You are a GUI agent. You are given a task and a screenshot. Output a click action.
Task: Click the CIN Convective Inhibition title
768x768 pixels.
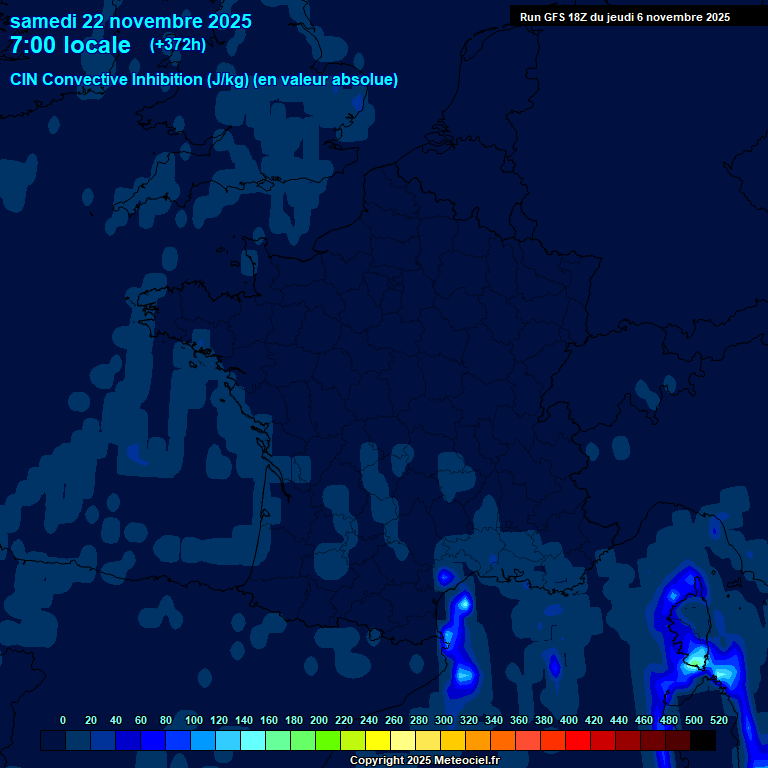pos(204,80)
